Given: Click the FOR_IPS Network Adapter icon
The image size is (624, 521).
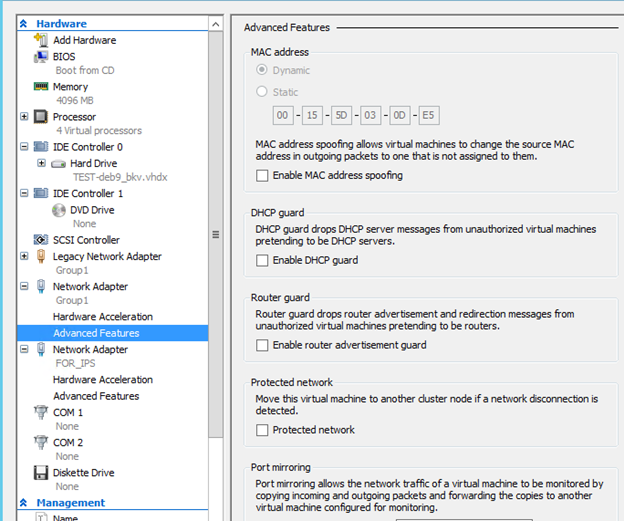Looking at the screenshot, I should (x=41, y=349).
